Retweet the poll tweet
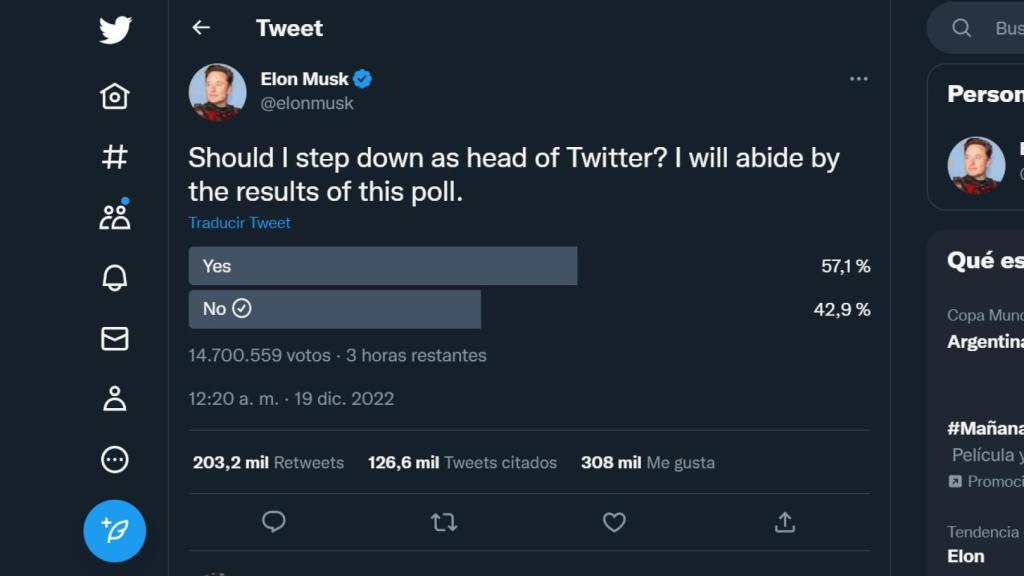 [x=443, y=522]
